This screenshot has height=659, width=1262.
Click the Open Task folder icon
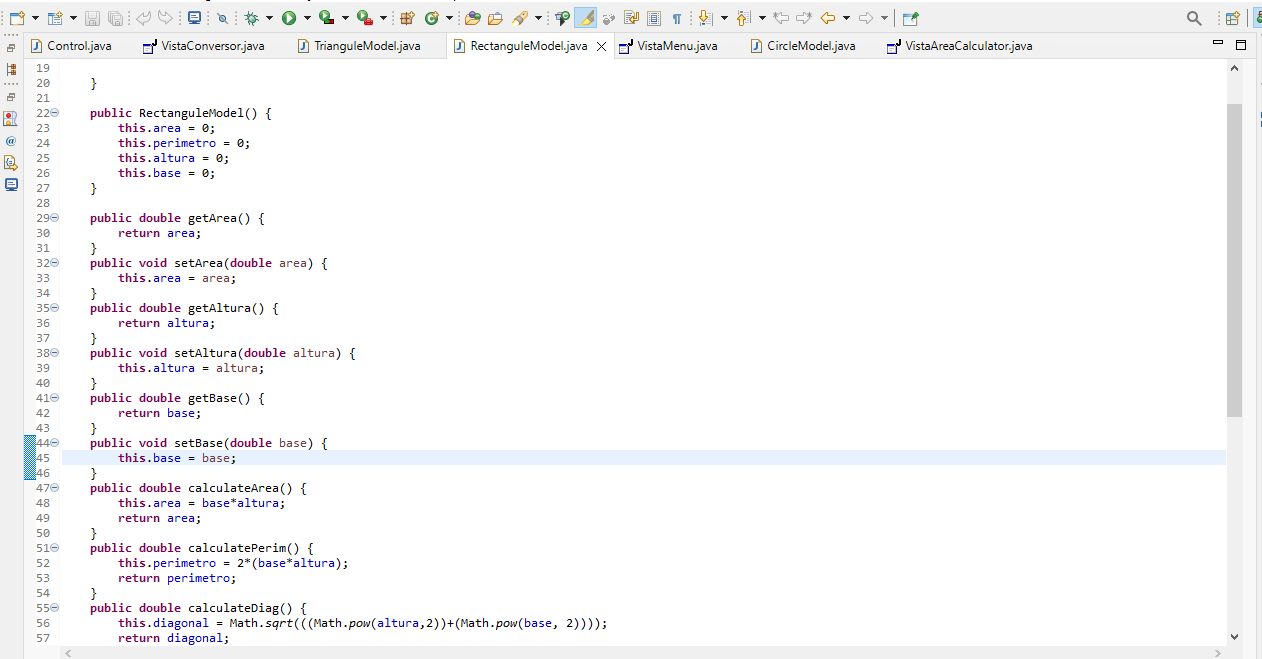tap(495, 18)
